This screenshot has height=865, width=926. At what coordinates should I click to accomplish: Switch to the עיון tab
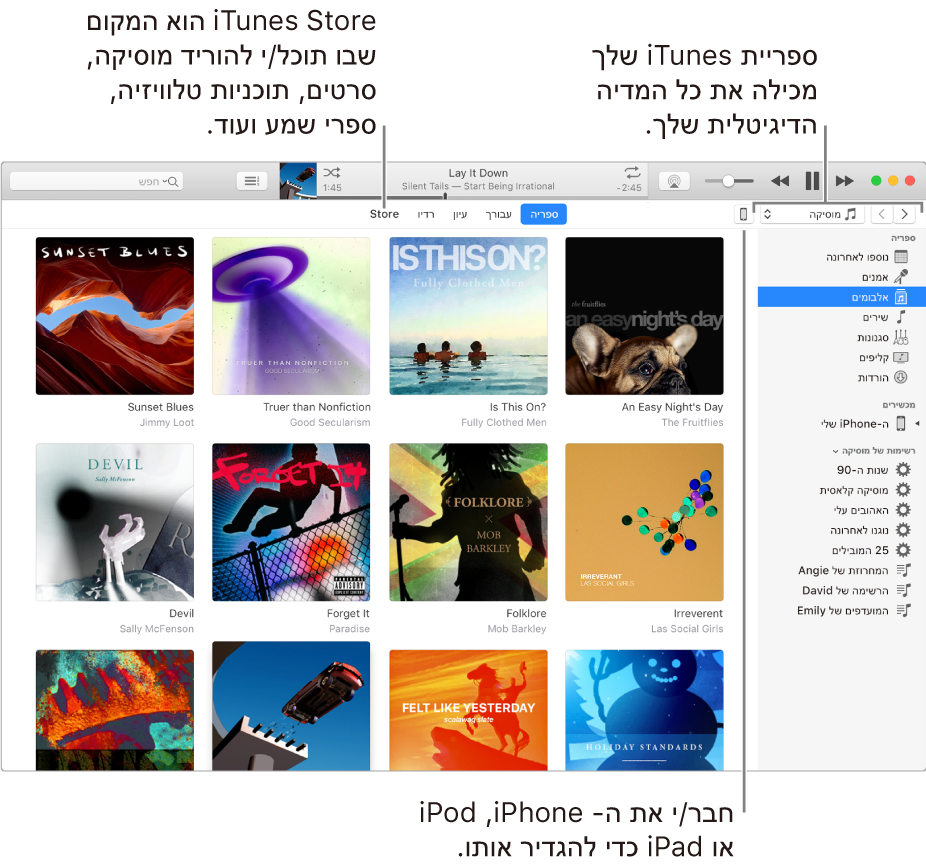(460, 214)
